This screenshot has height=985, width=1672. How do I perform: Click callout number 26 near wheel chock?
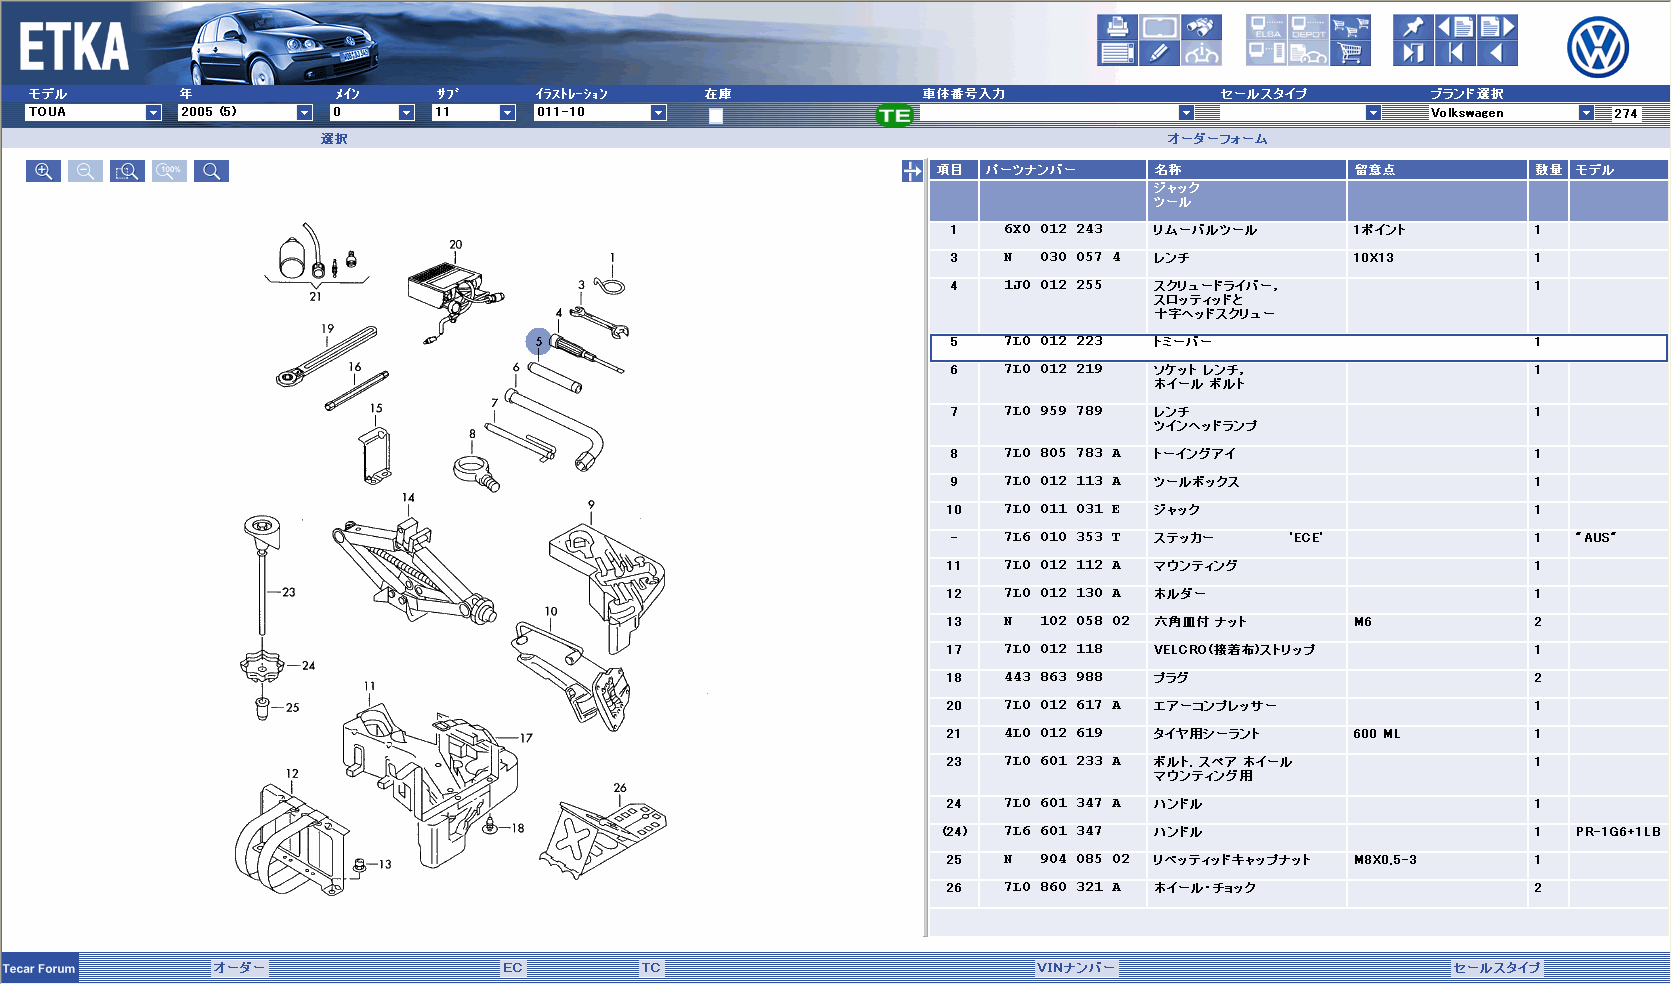click(x=620, y=788)
